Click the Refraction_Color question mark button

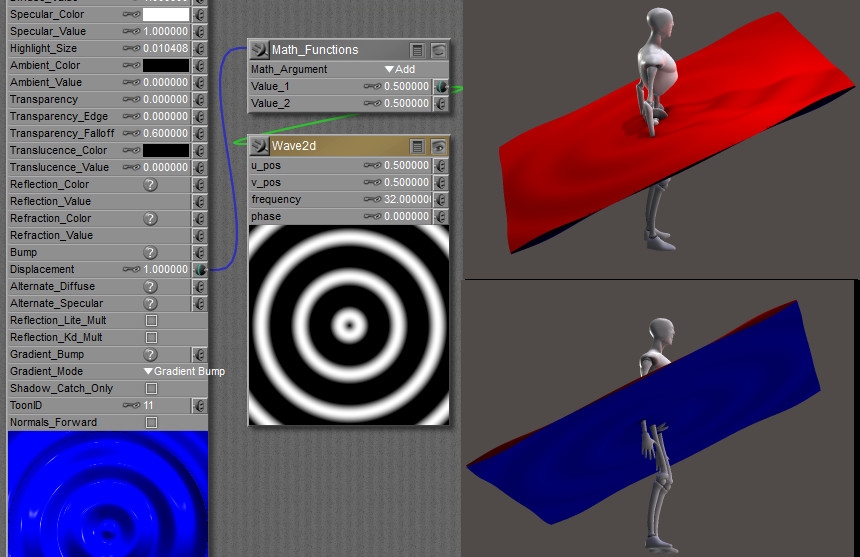click(150, 219)
